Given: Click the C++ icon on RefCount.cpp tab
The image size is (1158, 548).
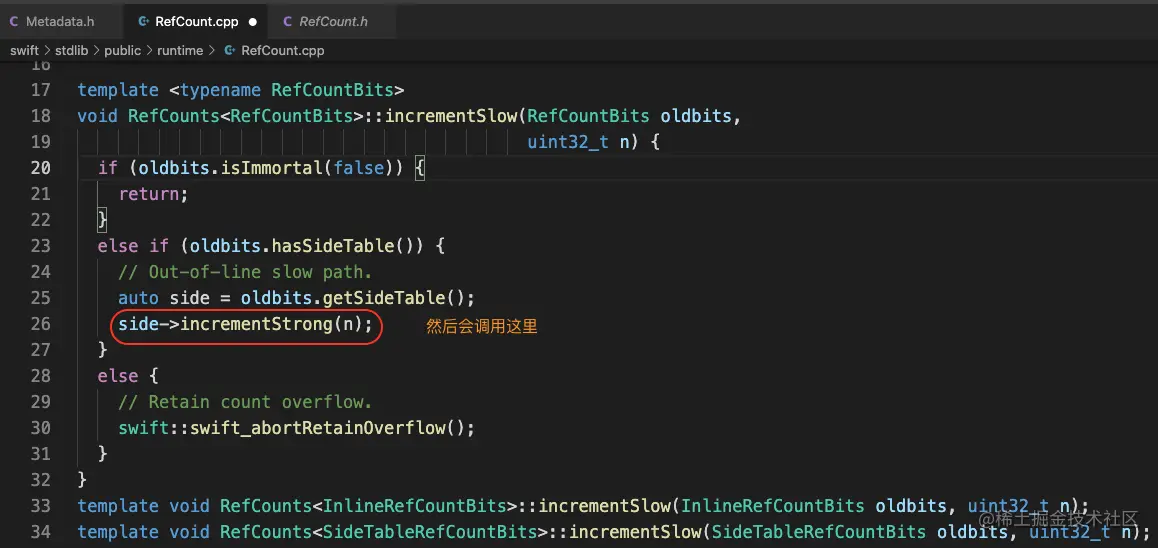Looking at the screenshot, I should pyautogui.click(x=143, y=21).
